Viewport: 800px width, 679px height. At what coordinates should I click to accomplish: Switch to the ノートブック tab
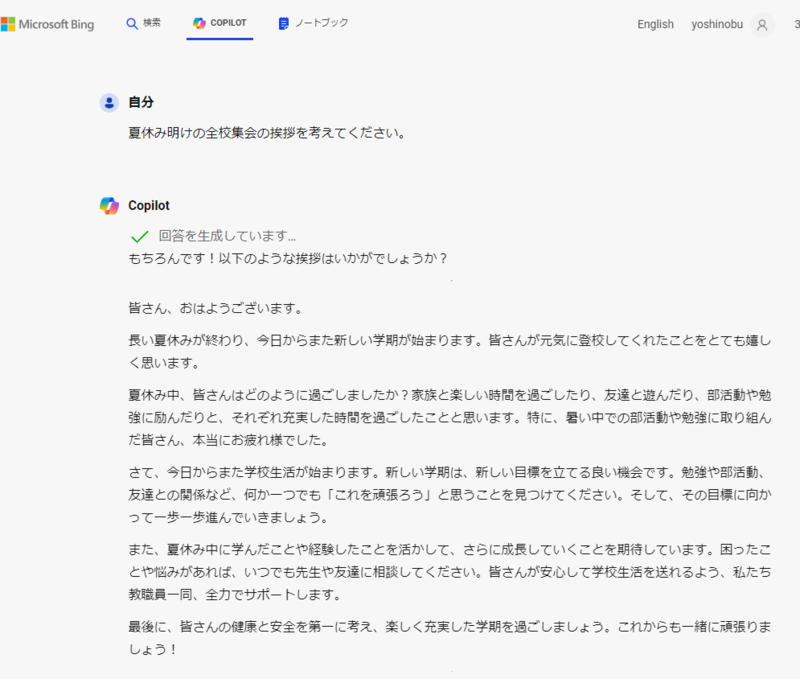(x=313, y=23)
